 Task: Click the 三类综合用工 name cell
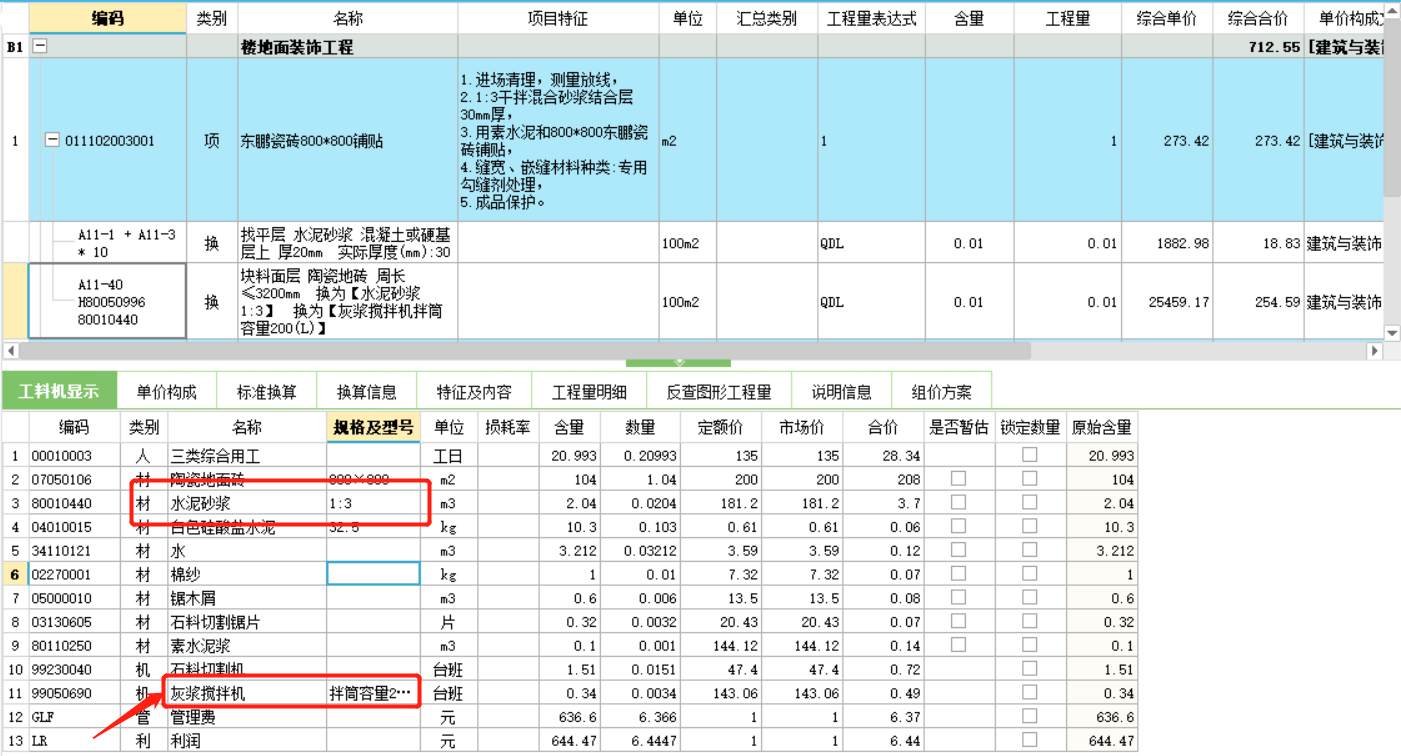click(246, 455)
